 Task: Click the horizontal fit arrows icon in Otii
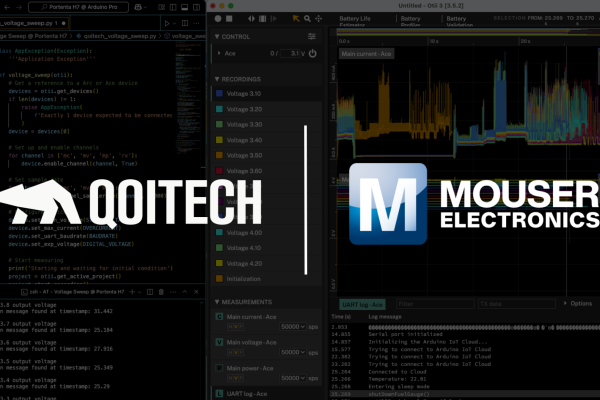point(251,18)
